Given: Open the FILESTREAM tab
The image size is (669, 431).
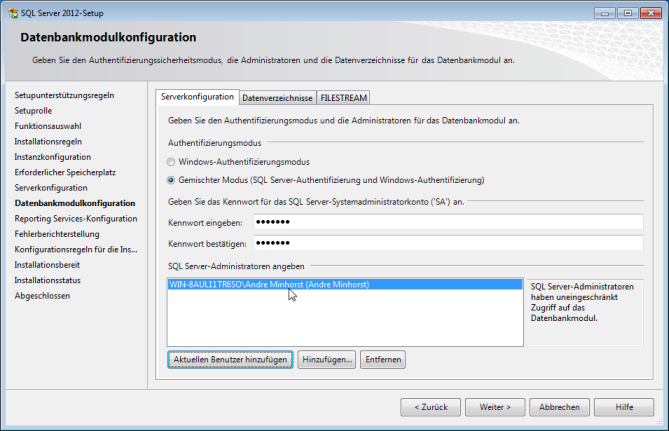Looking at the screenshot, I should [343, 97].
